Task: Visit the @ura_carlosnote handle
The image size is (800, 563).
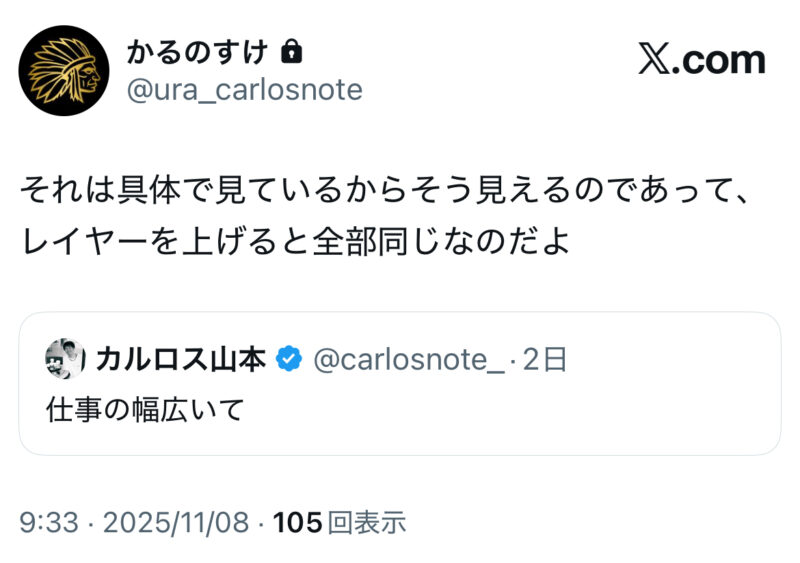Action: click(245, 90)
